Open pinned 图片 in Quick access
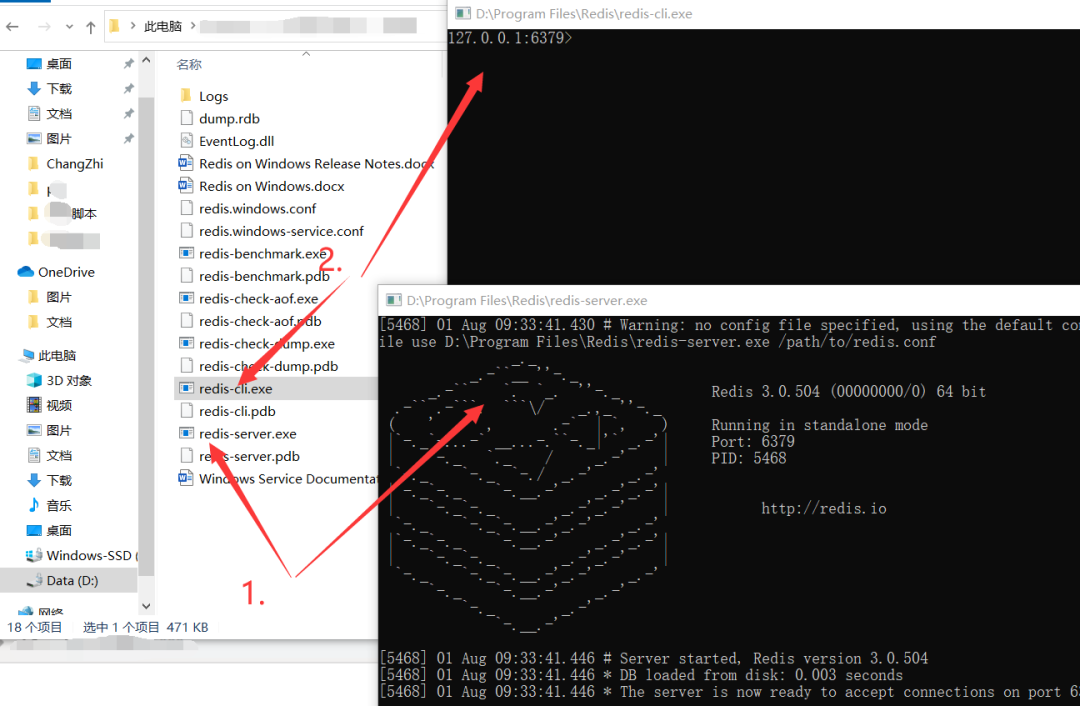 [59, 138]
